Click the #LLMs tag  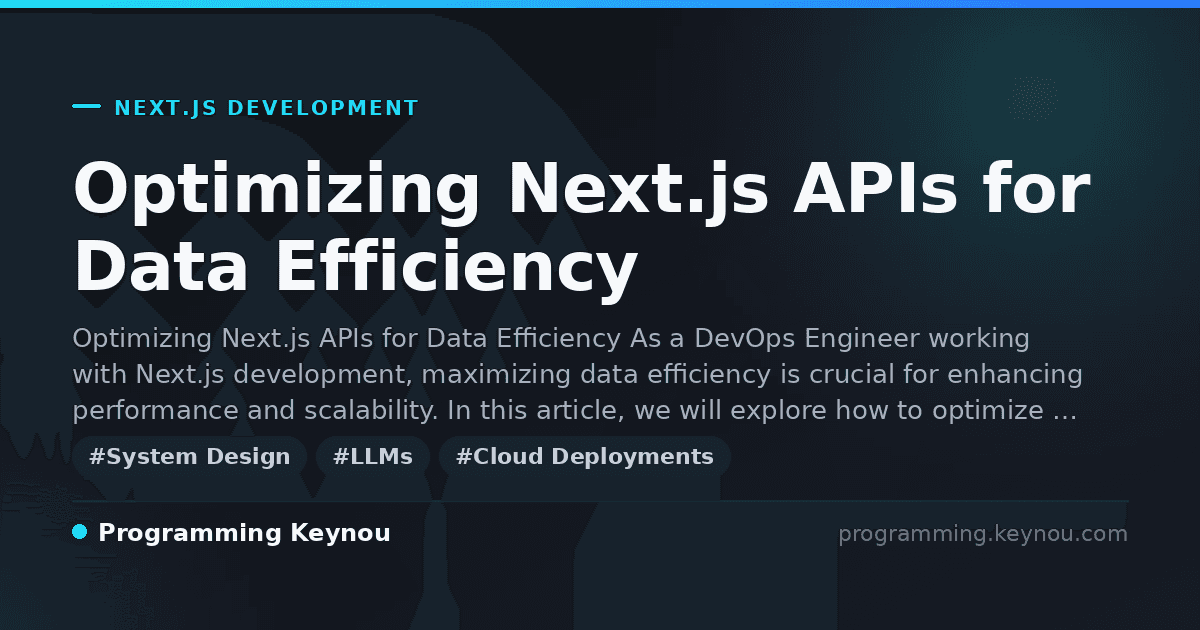[x=373, y=457]
